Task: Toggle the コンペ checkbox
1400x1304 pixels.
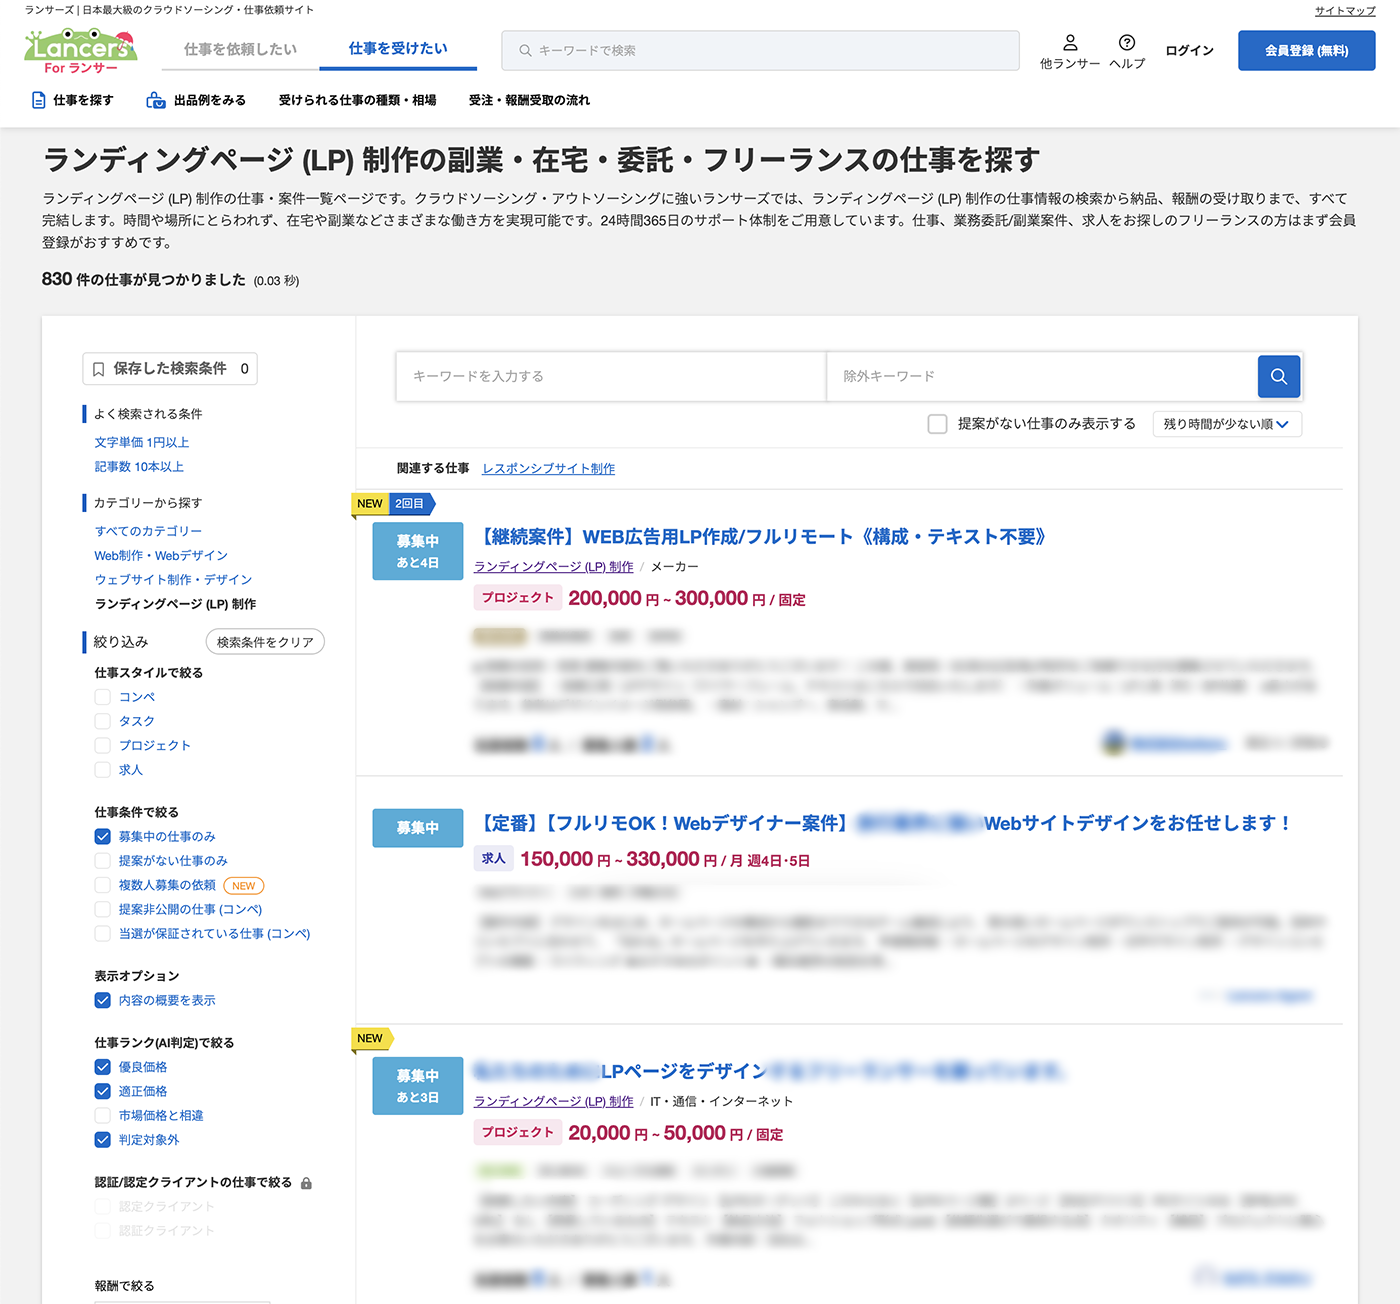Action: coord(102,697)
